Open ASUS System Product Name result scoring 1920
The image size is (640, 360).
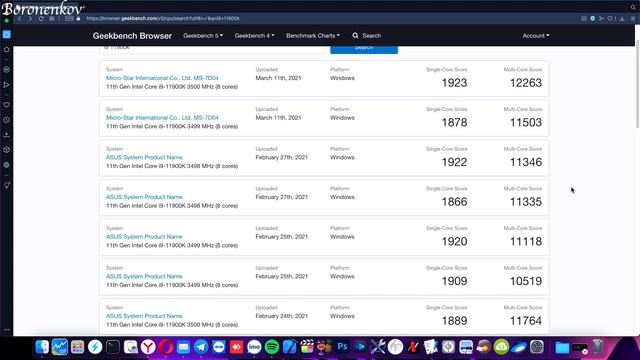click(x=144, y=236)
